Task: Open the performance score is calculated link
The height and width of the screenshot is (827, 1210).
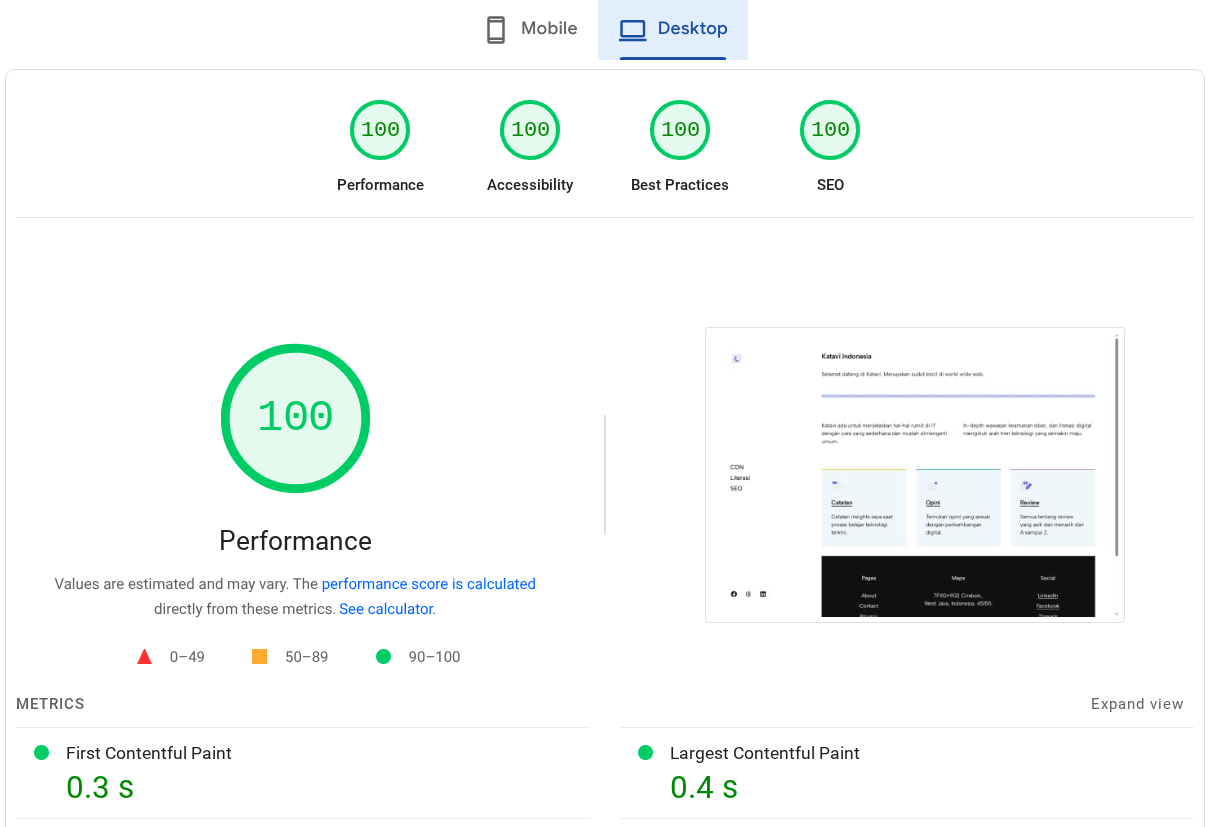Action: (428, 583)
